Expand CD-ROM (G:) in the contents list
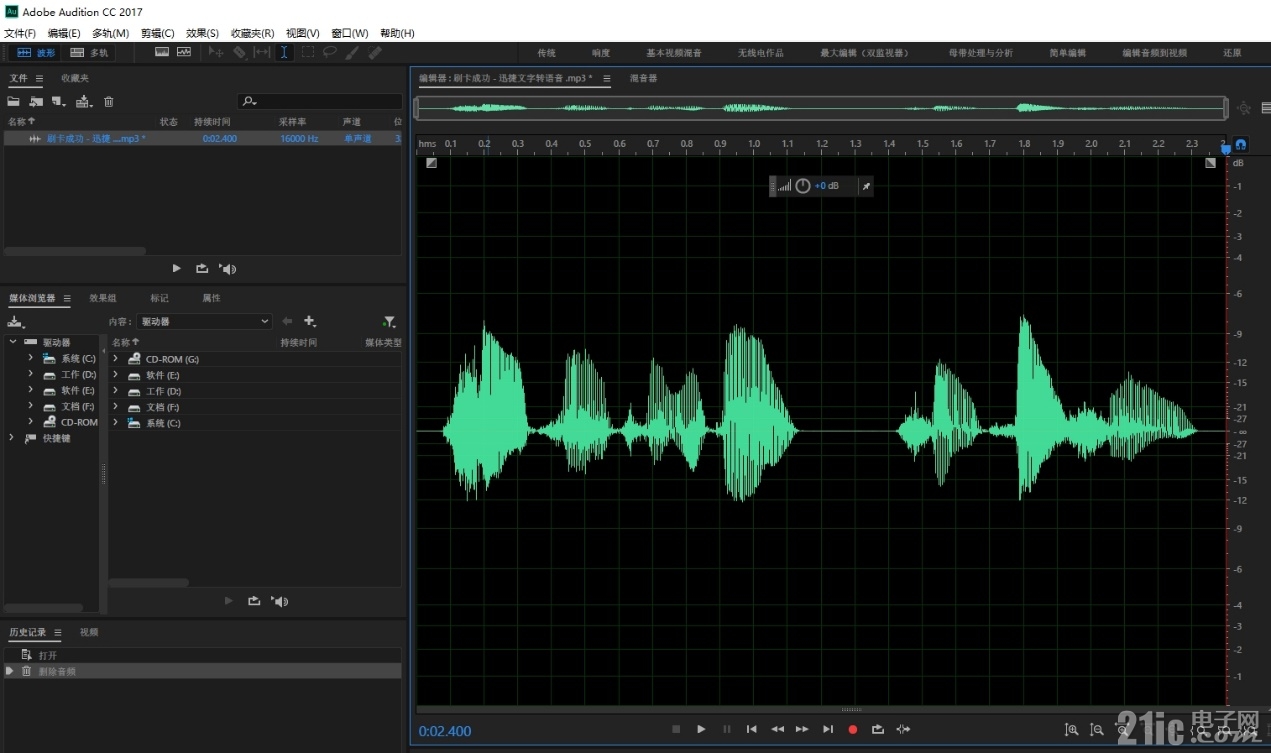 [x=116, y=359]
